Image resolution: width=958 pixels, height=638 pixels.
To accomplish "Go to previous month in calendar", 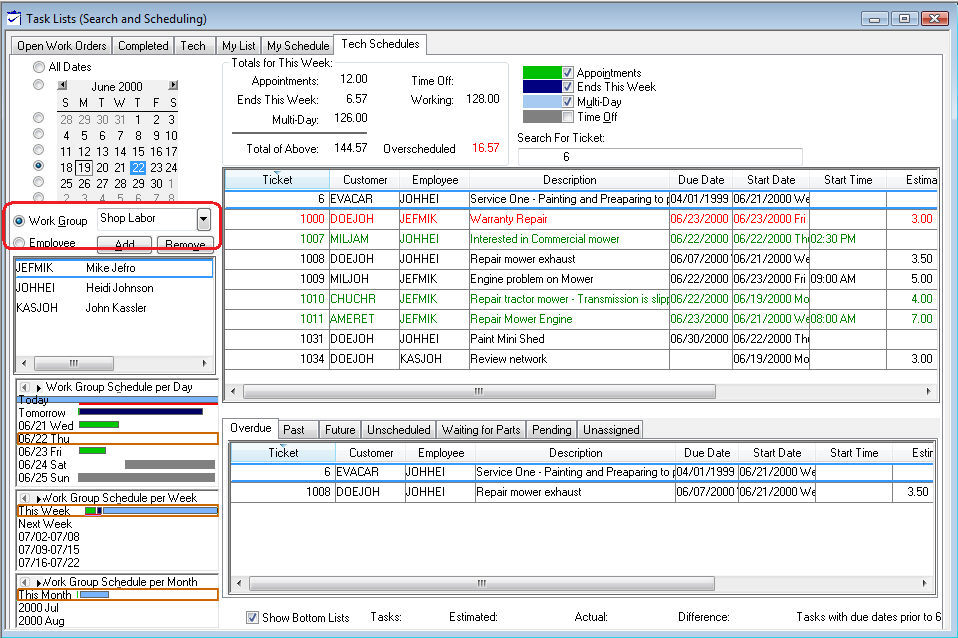I will click(x=63, y=86).
